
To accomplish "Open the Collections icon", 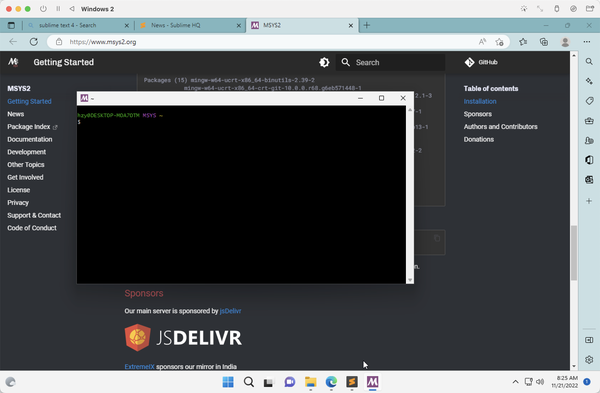I will [x=544, y=42].
